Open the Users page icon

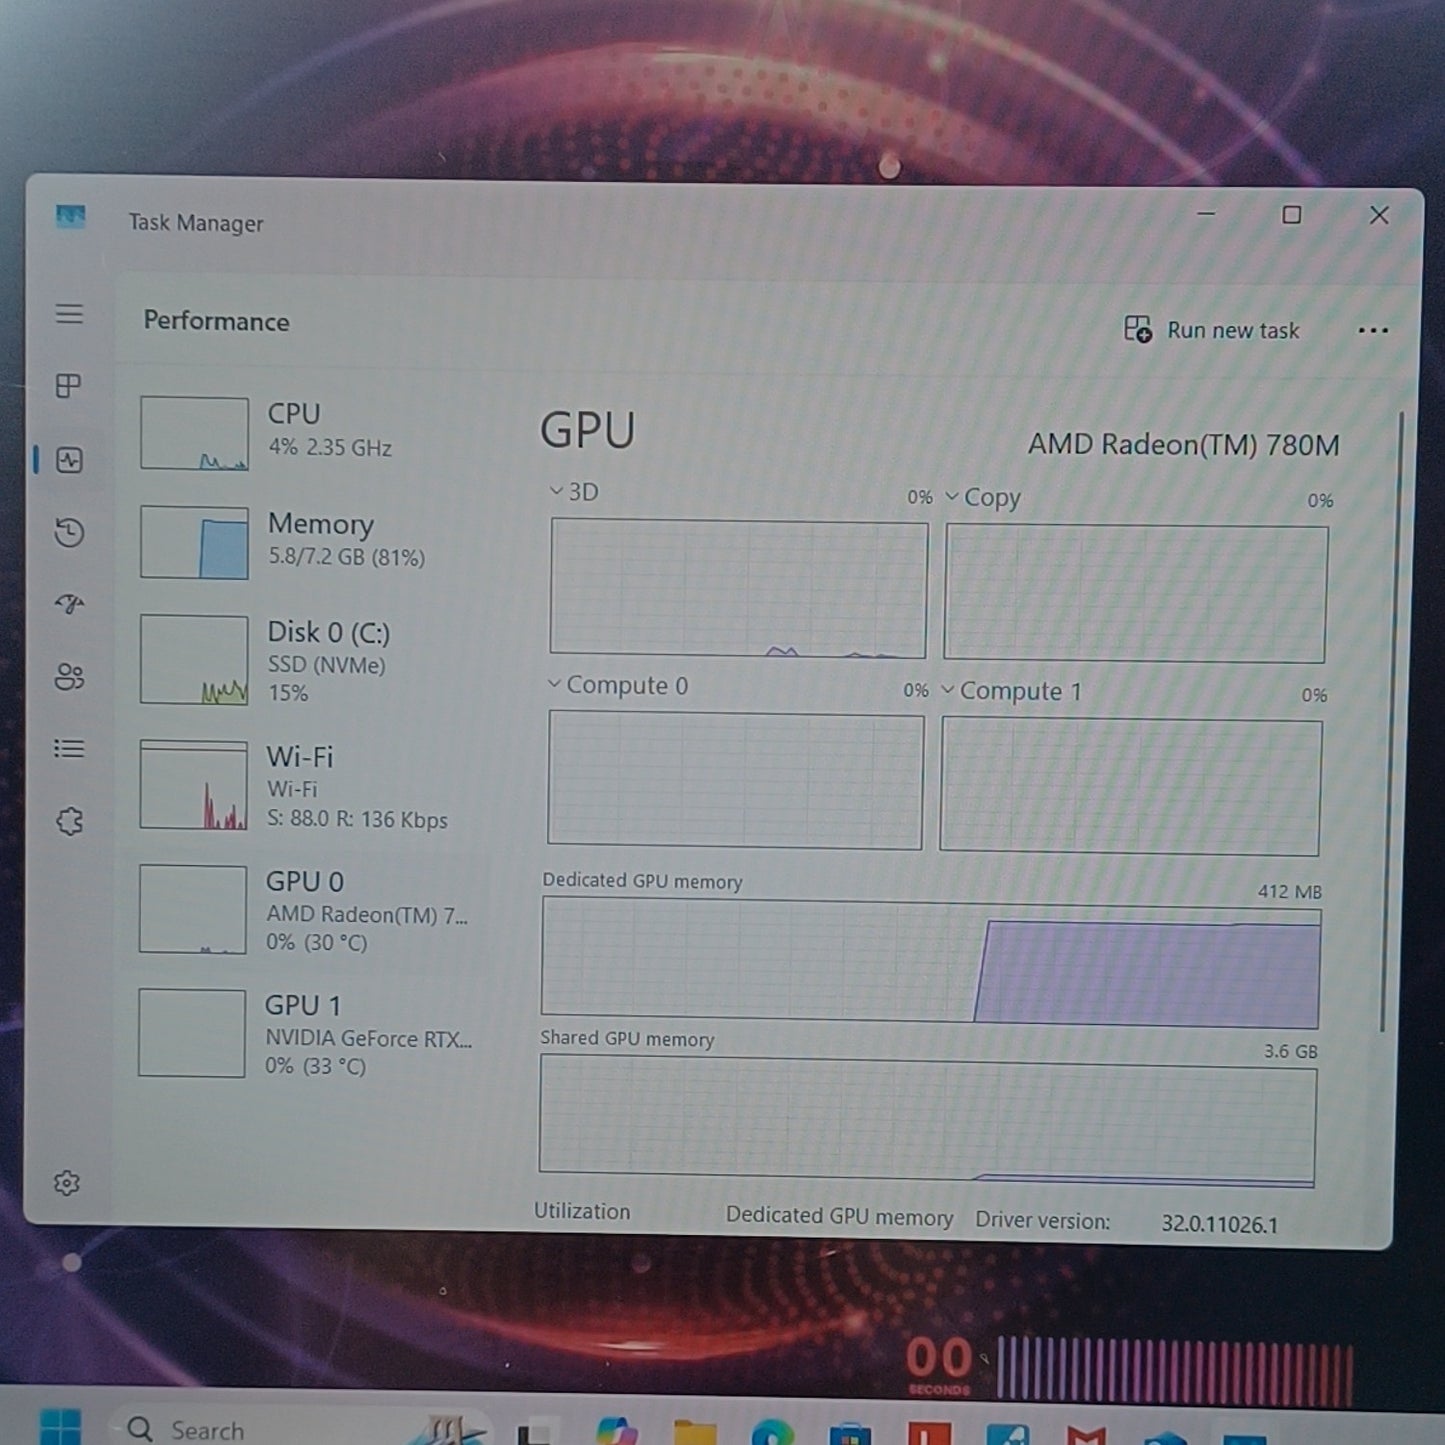[69, 677]
